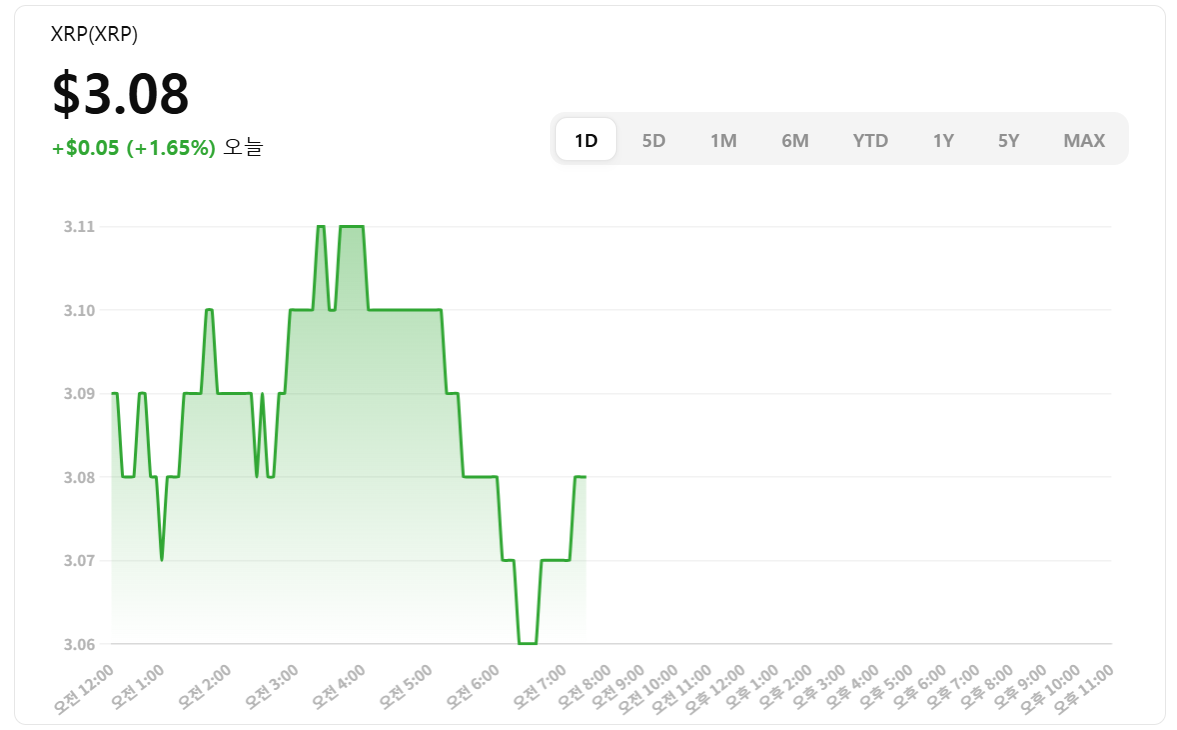The height and width of the screenshot is (730, 1177).
Task: Click the 오전 7:00 x-axis label
Action: pos(538,687)
